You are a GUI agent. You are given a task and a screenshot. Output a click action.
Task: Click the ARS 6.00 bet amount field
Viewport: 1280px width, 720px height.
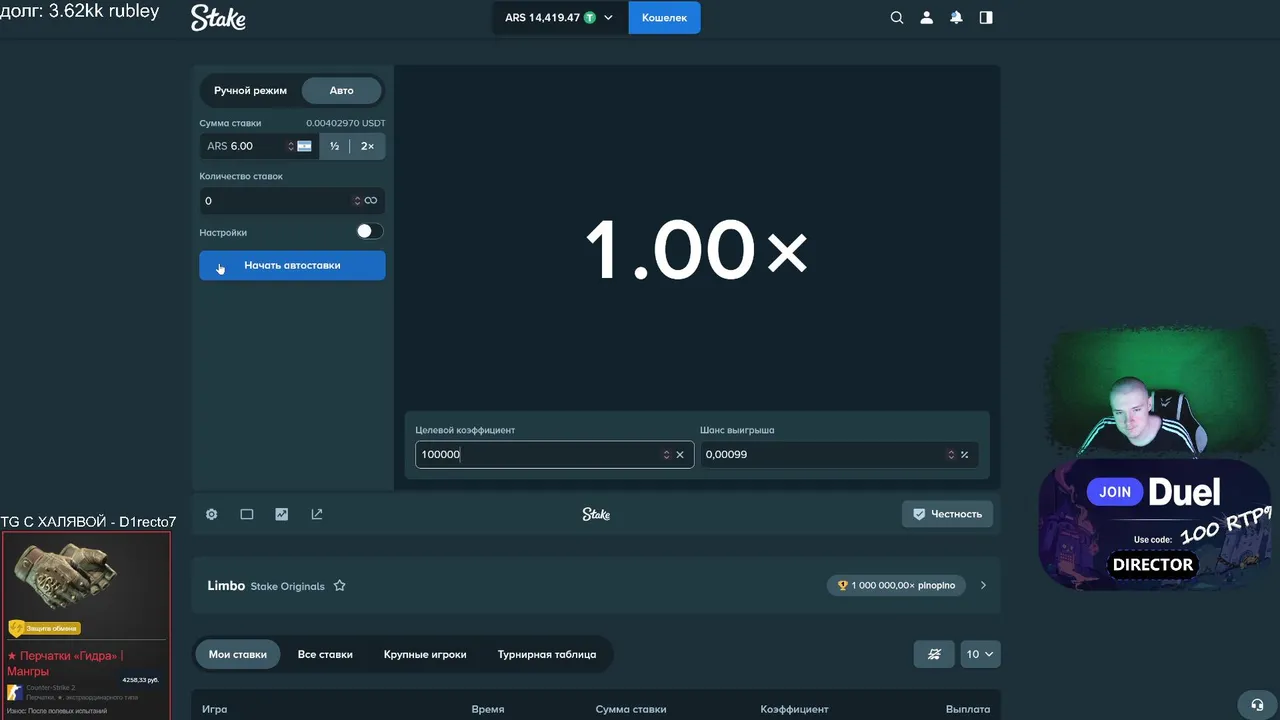[x=258, y=146]
